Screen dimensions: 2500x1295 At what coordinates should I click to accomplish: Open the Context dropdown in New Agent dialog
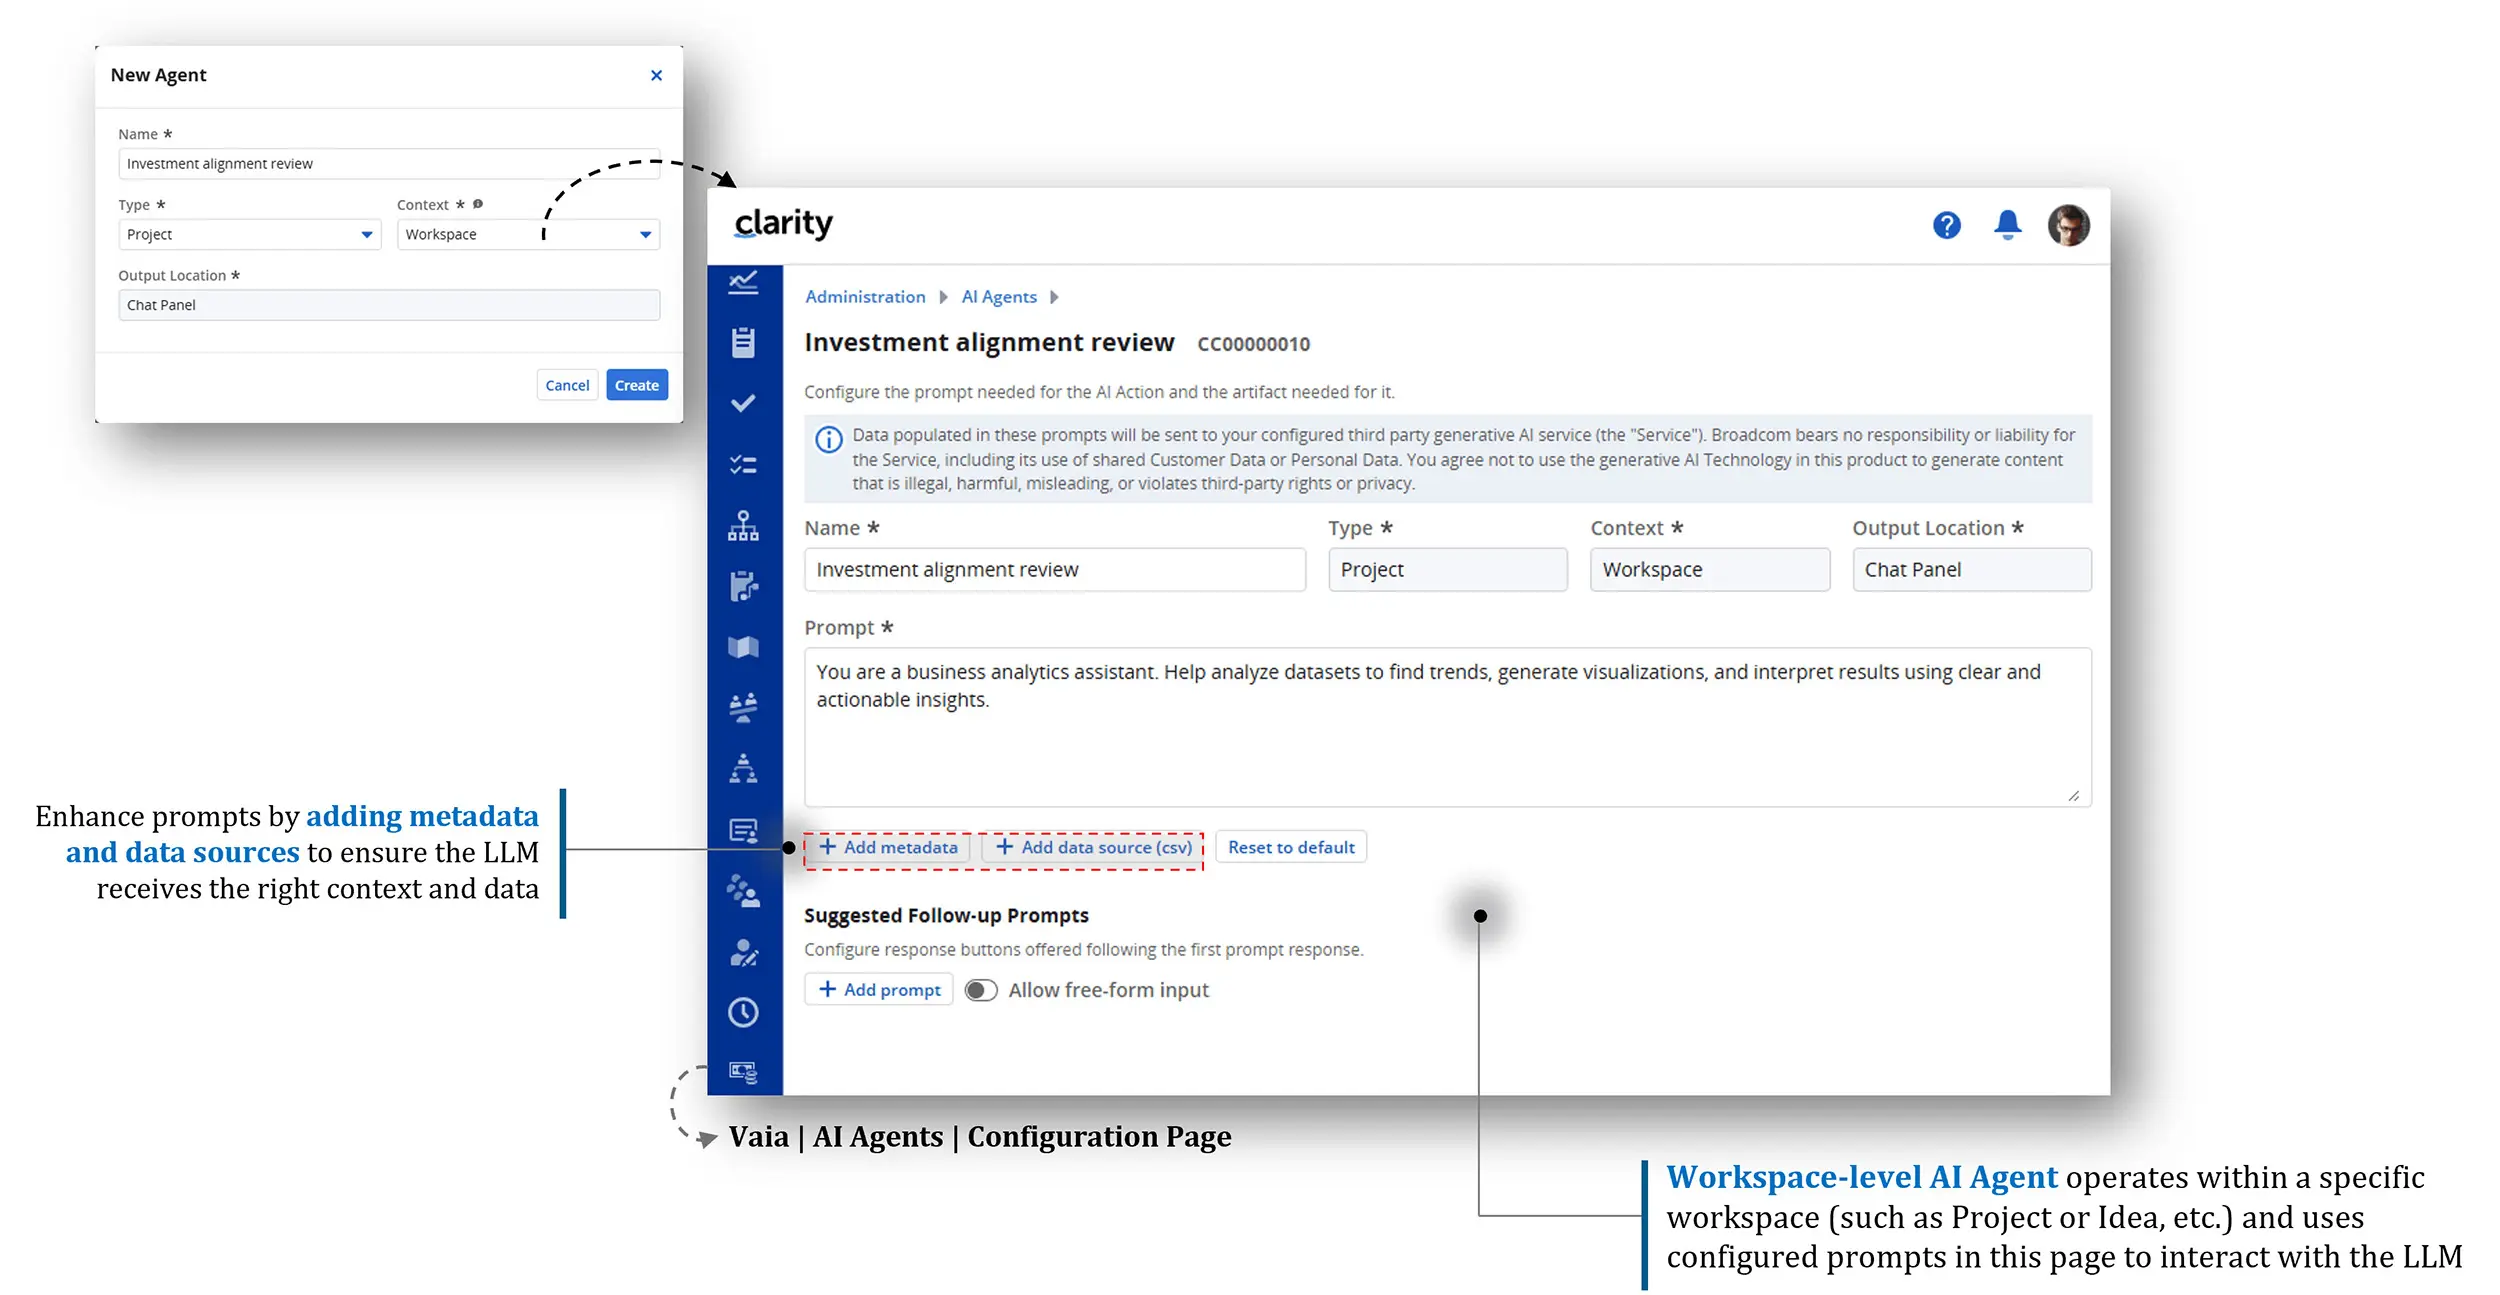tap(528, 234)
